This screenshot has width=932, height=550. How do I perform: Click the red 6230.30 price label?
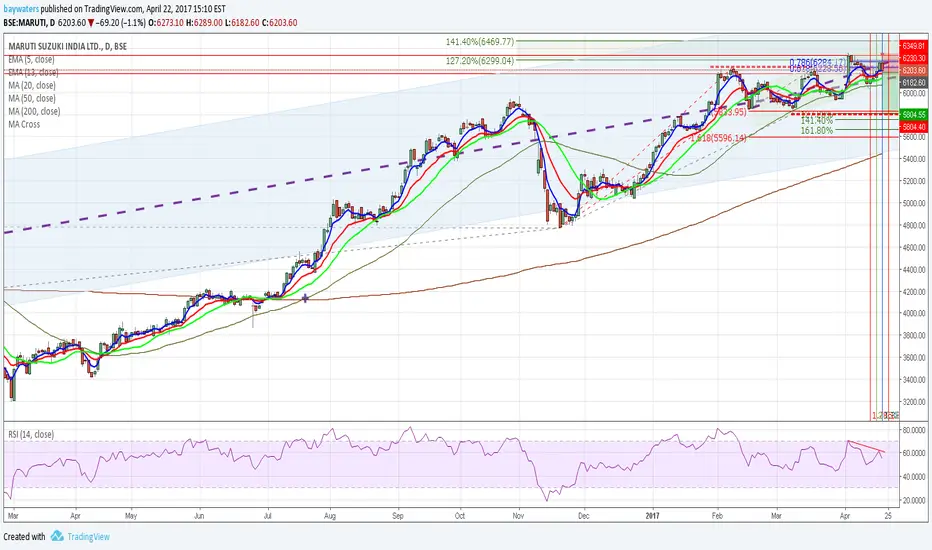tap(914, 58)
